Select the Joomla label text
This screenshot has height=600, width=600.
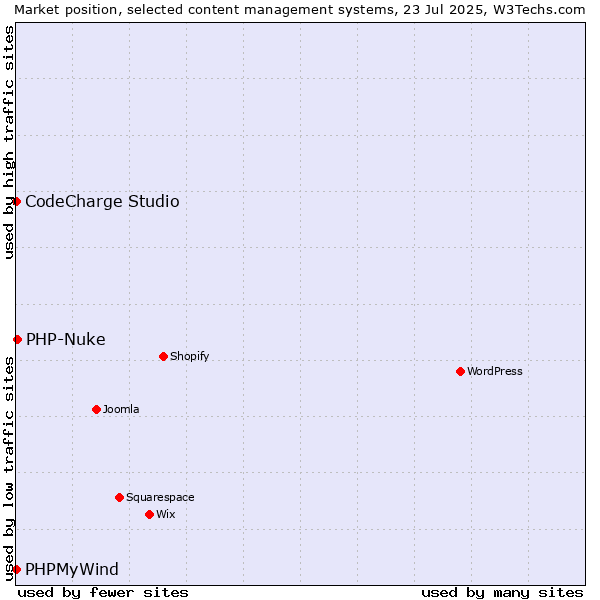click(121, 409)
